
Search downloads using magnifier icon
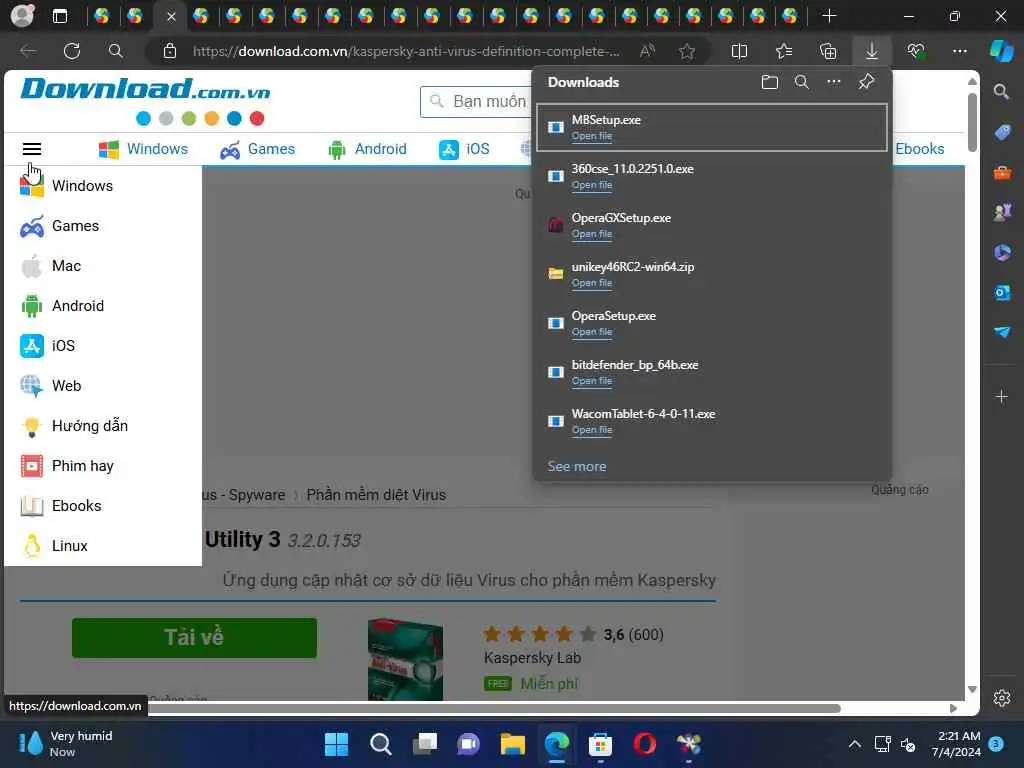pos(802,82)
